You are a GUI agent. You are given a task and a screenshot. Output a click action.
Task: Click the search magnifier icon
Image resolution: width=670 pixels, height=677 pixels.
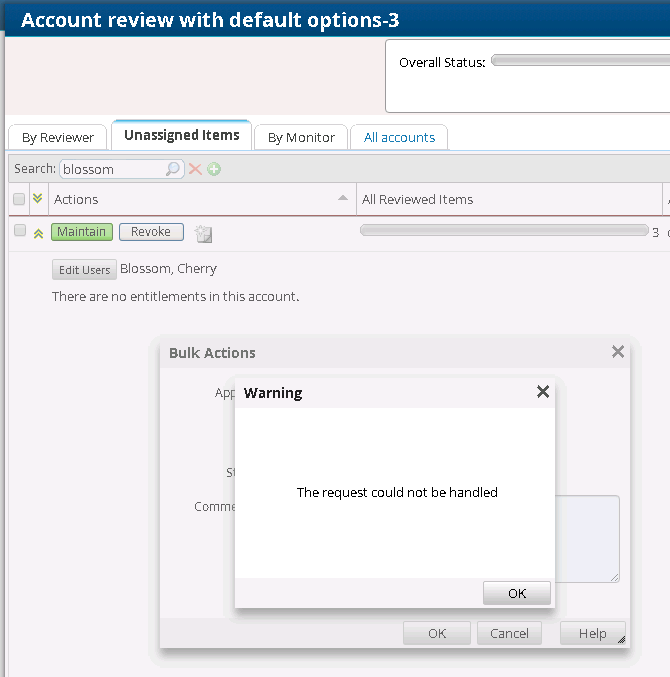tap(173, 169)
